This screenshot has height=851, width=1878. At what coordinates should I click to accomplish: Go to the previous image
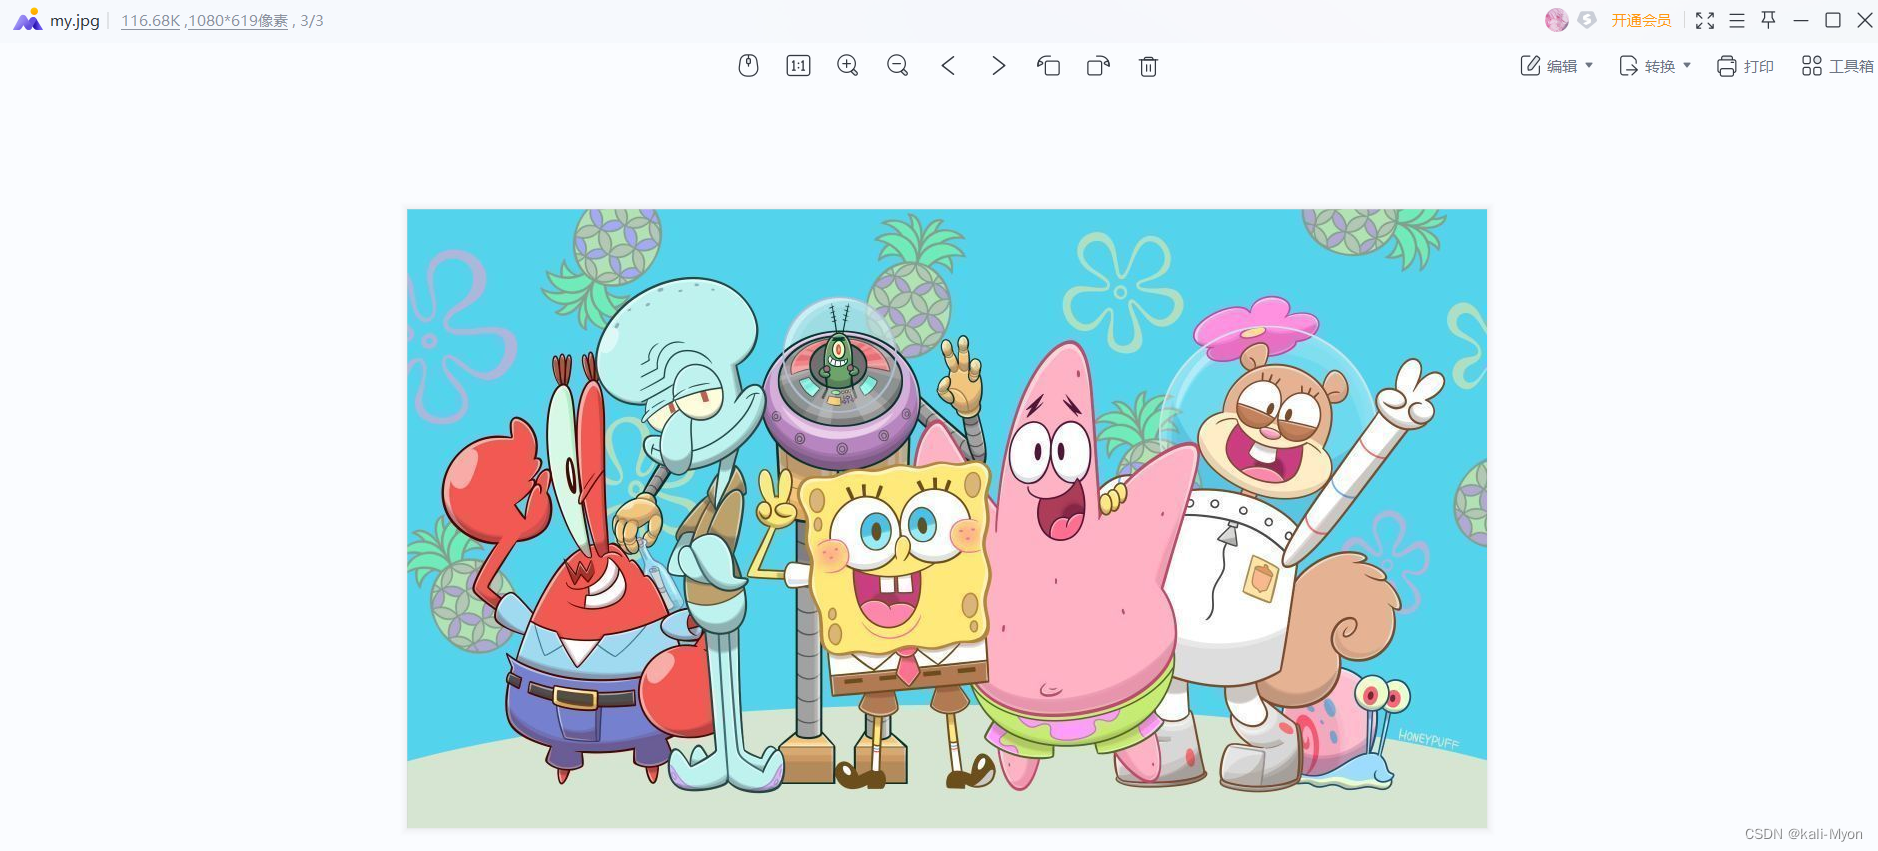[948, 66]
